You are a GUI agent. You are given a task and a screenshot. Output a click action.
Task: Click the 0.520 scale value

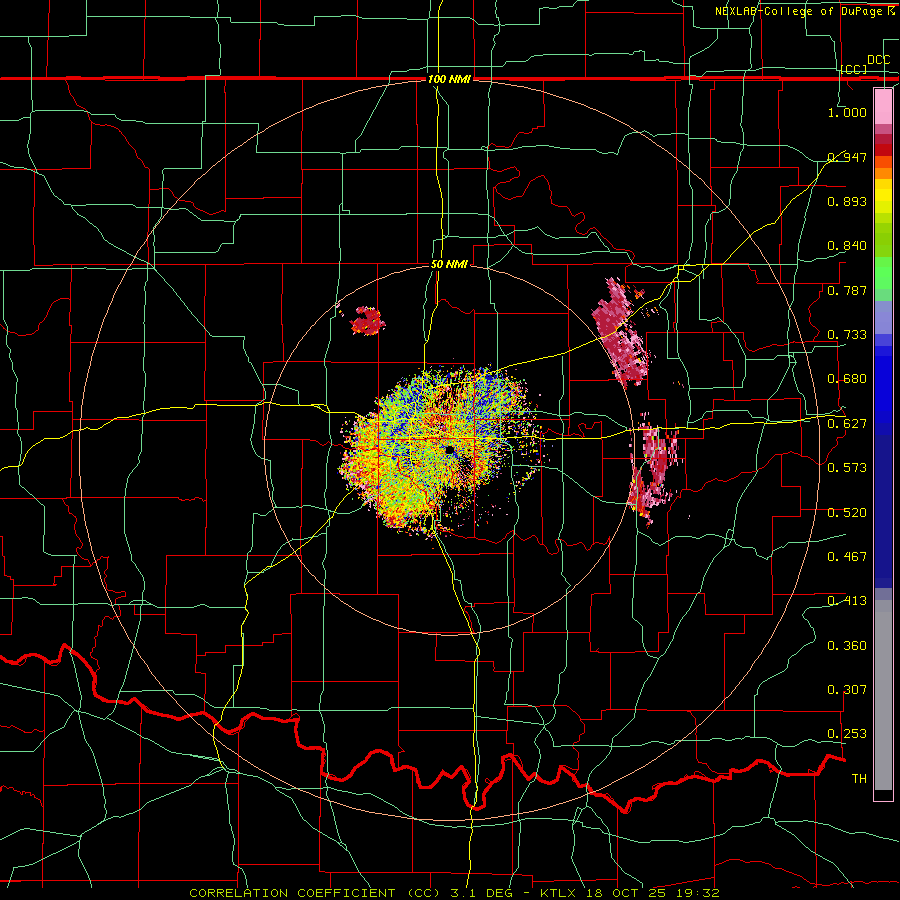tap(847, 513)
